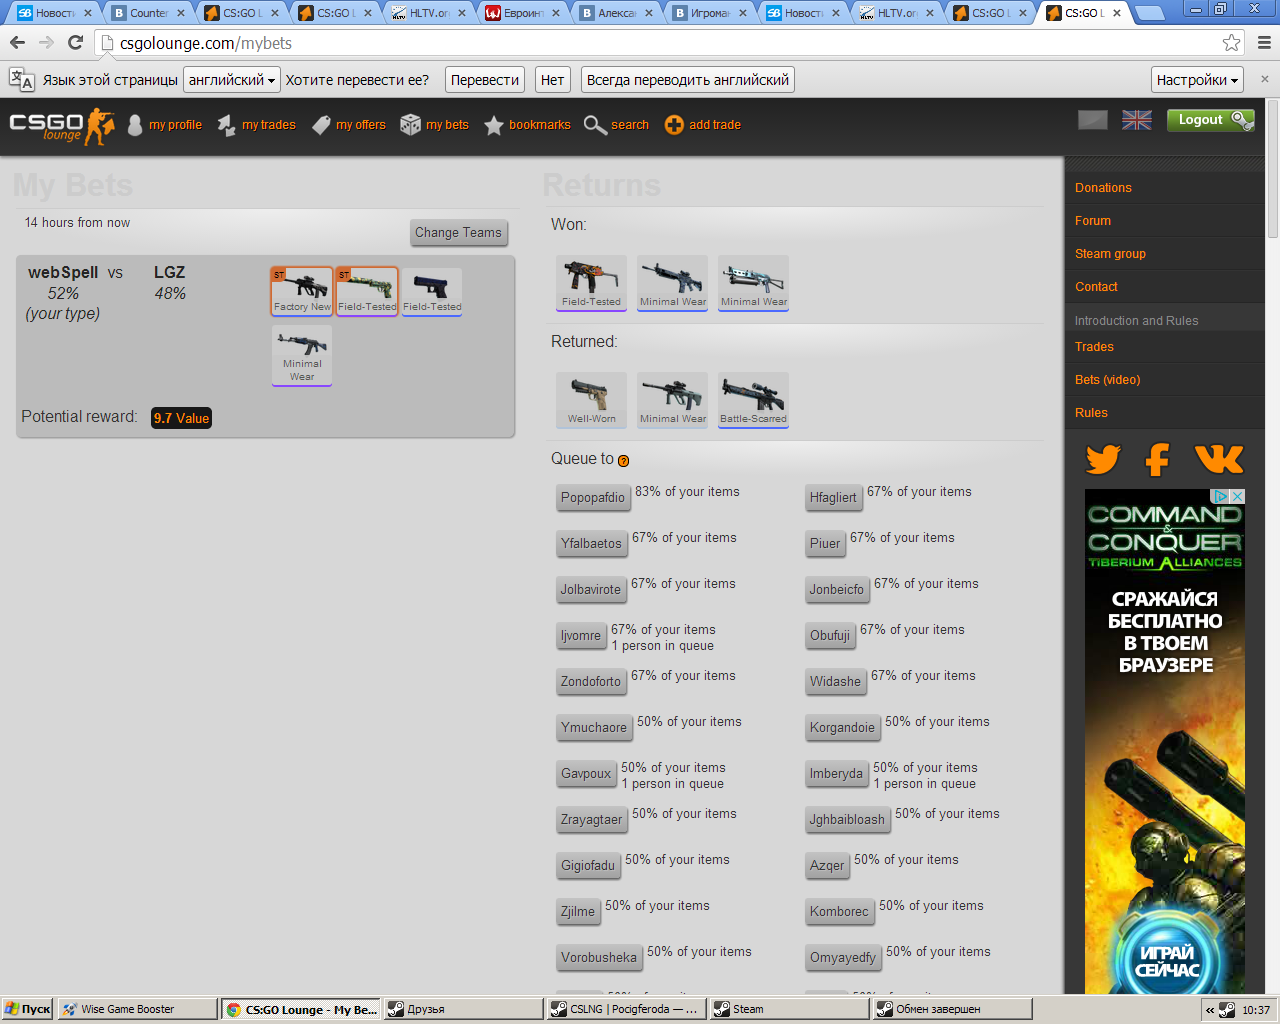Open Bets (video) link

coord(1107,380)
